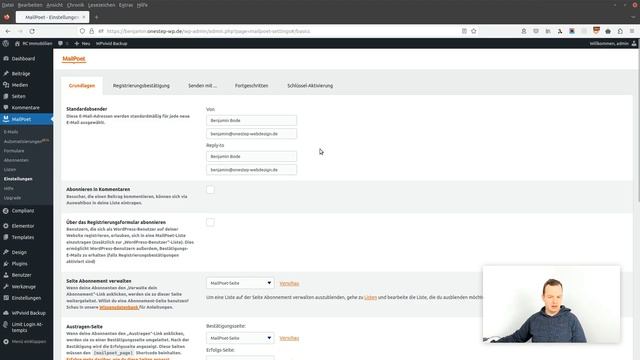
Task: Reload the page with the refresh icon
Action: pos(32,31)
